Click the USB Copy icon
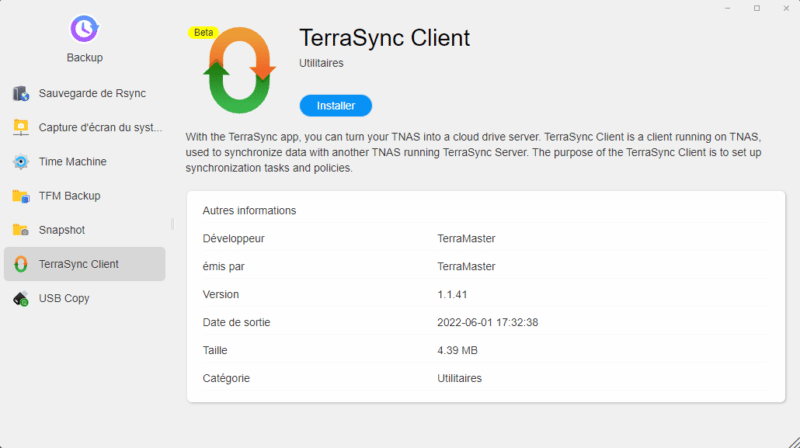 (x=21, y=298)
